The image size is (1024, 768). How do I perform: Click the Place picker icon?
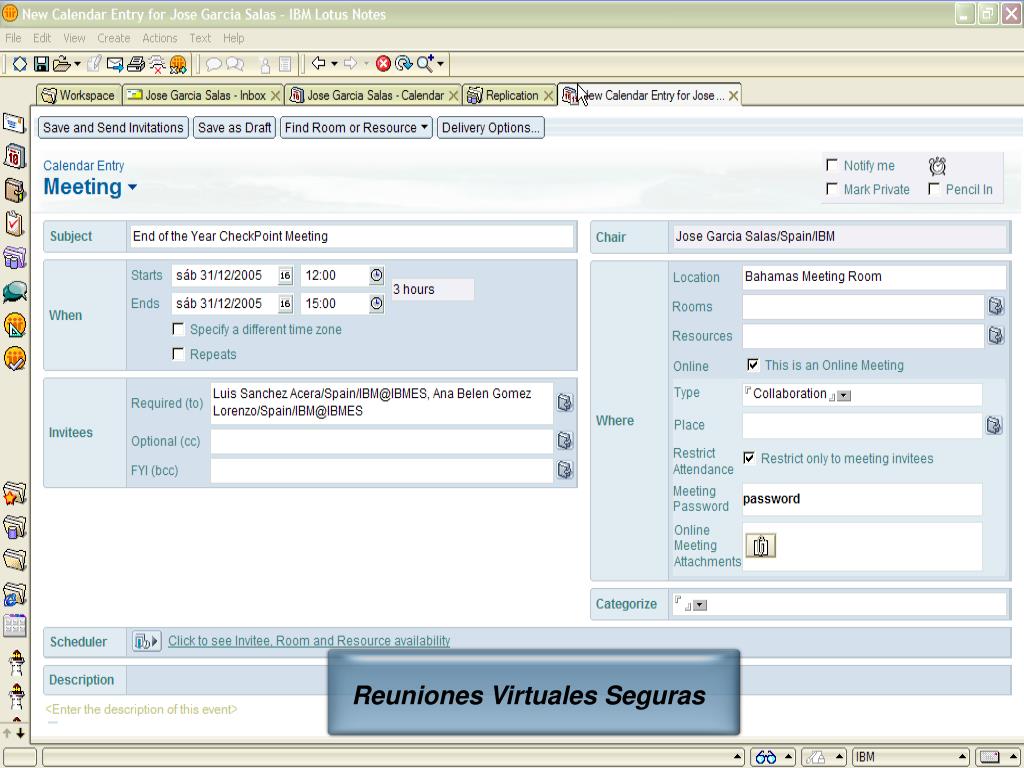993,425
